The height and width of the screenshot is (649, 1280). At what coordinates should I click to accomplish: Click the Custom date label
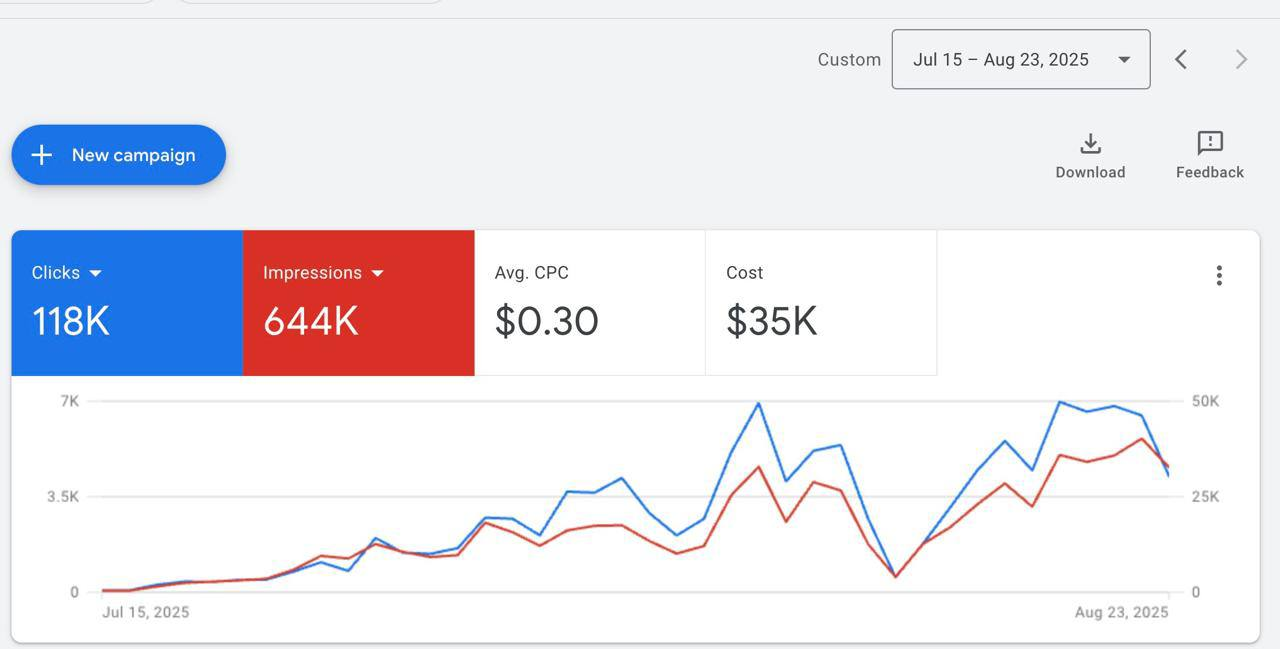coord(849,59)
